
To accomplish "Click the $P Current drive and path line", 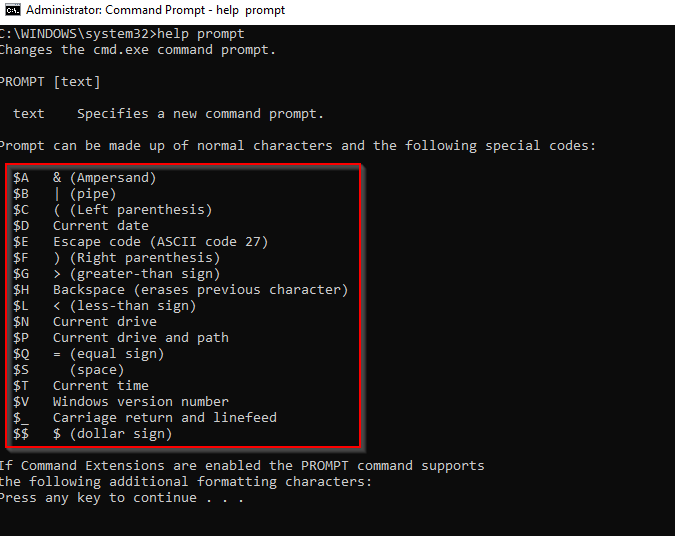I will tap(120, 338).
